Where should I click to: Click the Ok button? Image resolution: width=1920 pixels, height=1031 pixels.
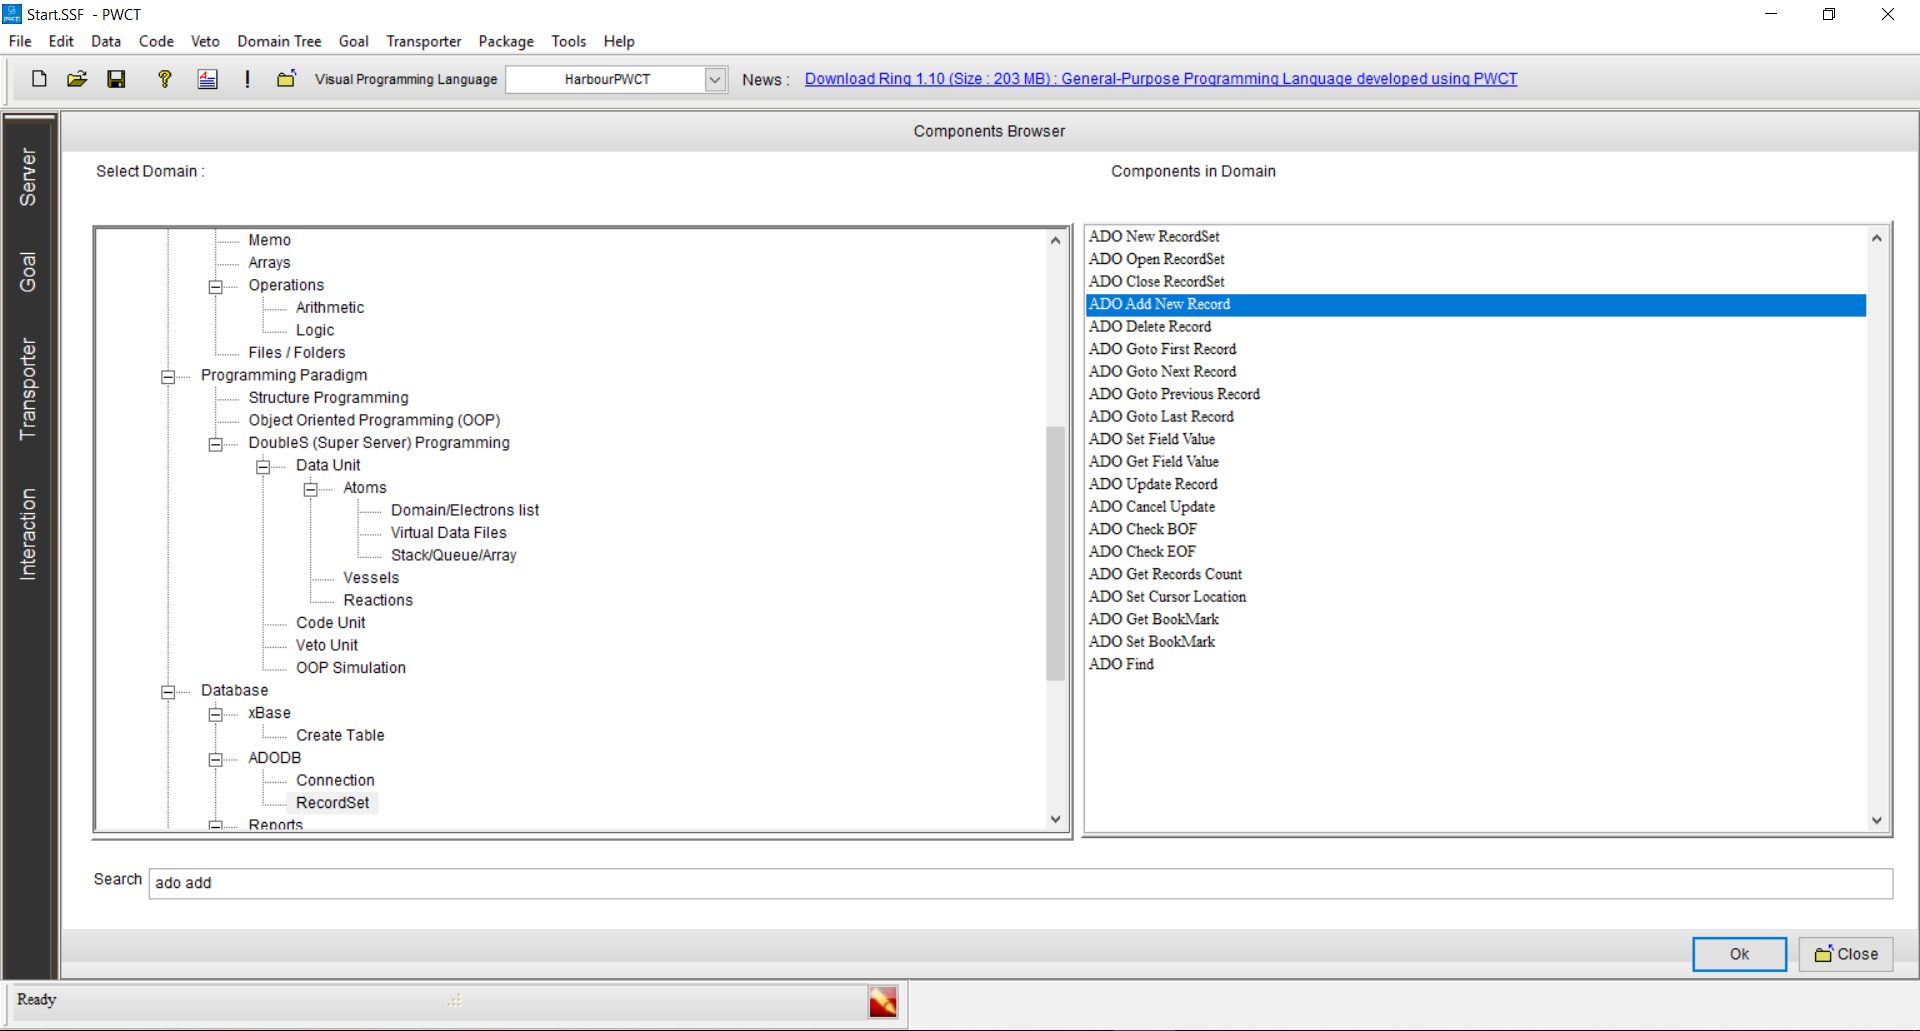[1739, 954]
